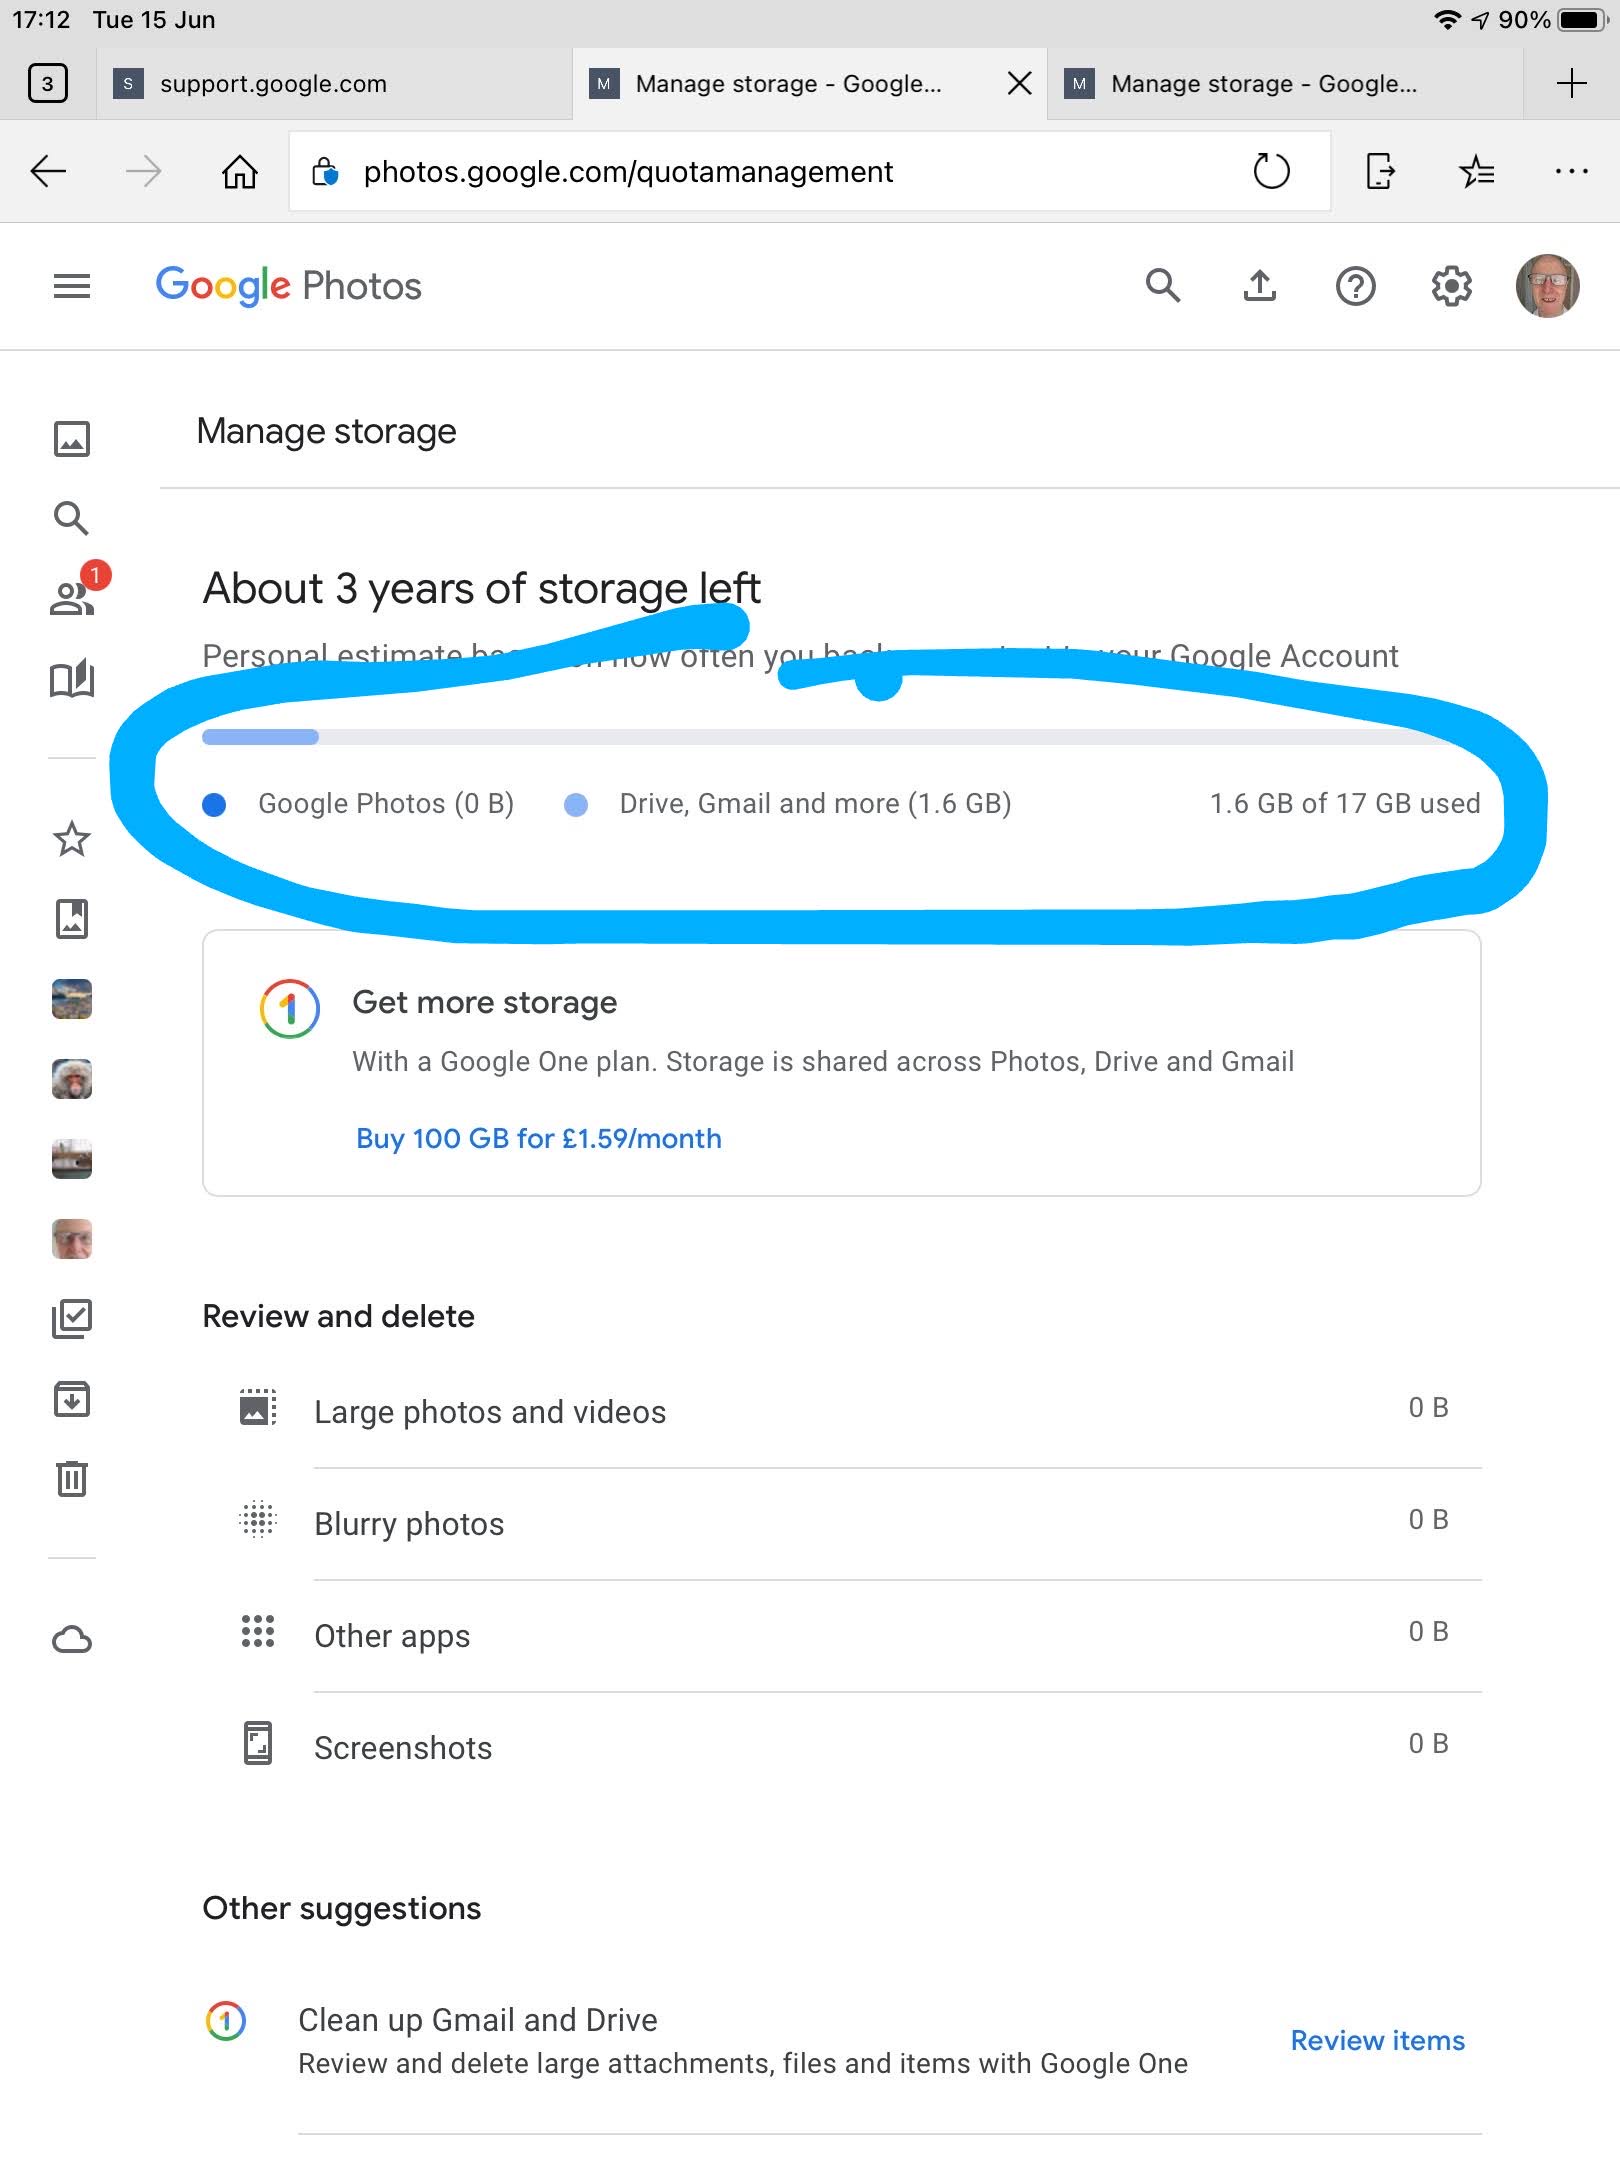The image size is (1620, 2160).
Task: Click Buy 100 GB for £1.59/month
Action: coord(539,1138)
